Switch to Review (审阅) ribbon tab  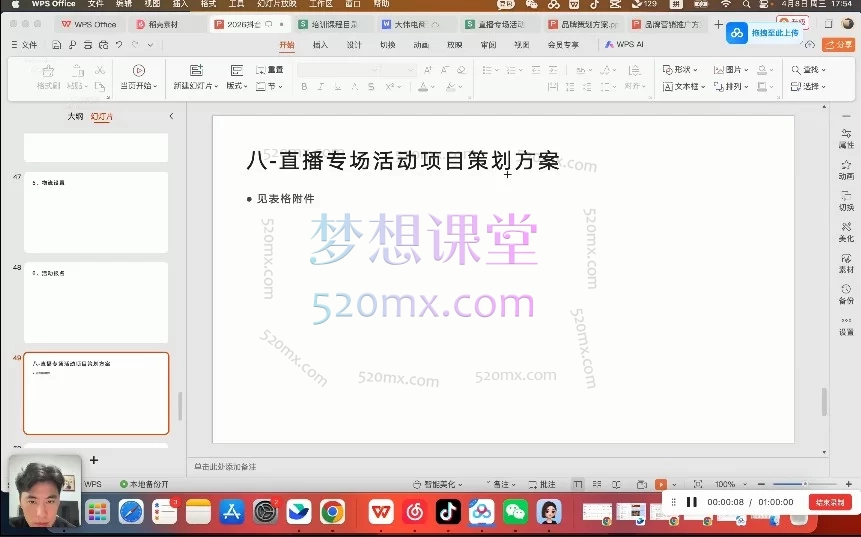coord(488,45)
